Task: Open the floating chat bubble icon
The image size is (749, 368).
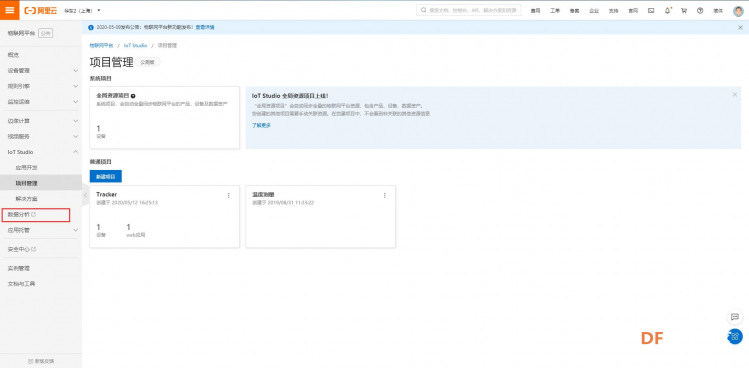Action: click(735, 317)
